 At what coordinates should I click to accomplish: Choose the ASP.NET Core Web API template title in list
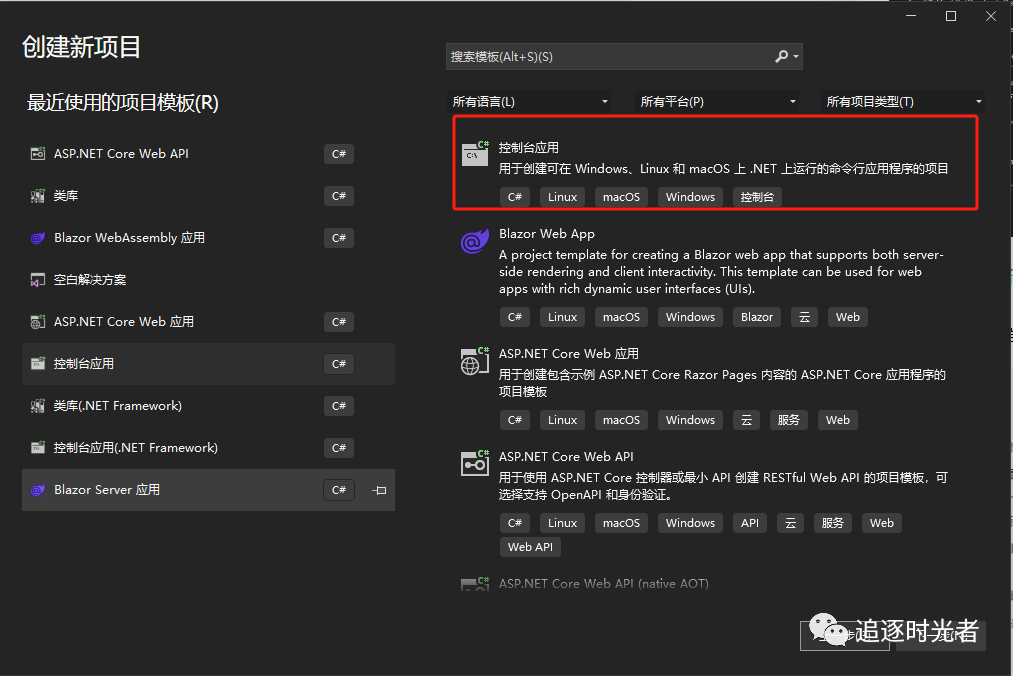566,457
